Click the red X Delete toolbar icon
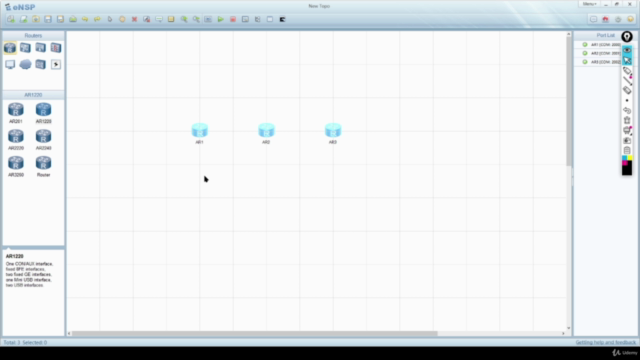The width and height of the screenshot is (640, 360). 134,19
